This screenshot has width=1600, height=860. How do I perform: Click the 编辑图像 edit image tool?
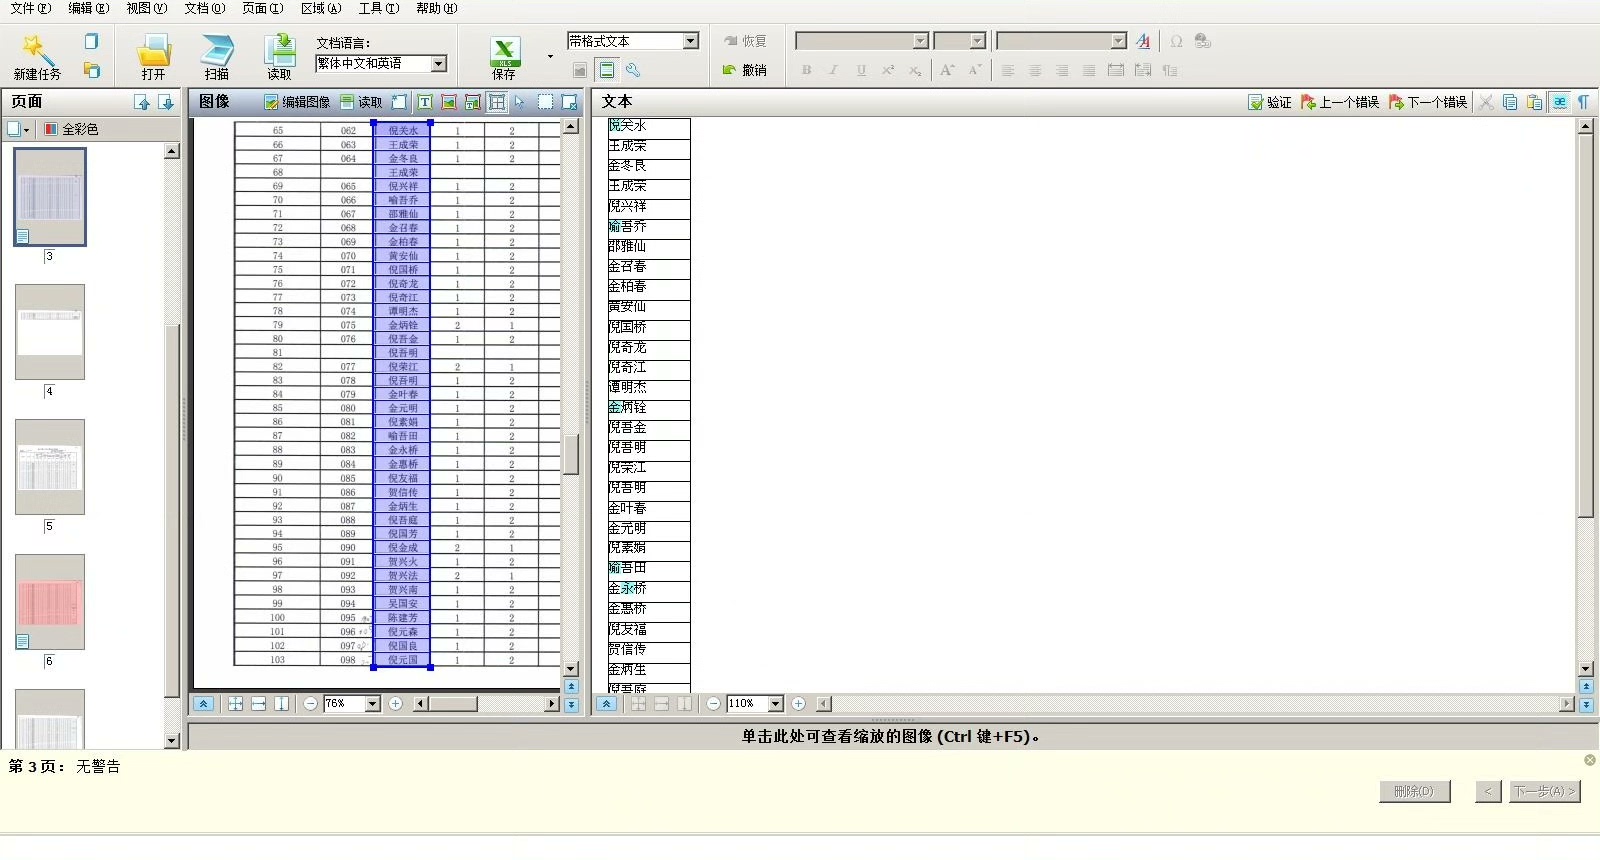point(297,102)
